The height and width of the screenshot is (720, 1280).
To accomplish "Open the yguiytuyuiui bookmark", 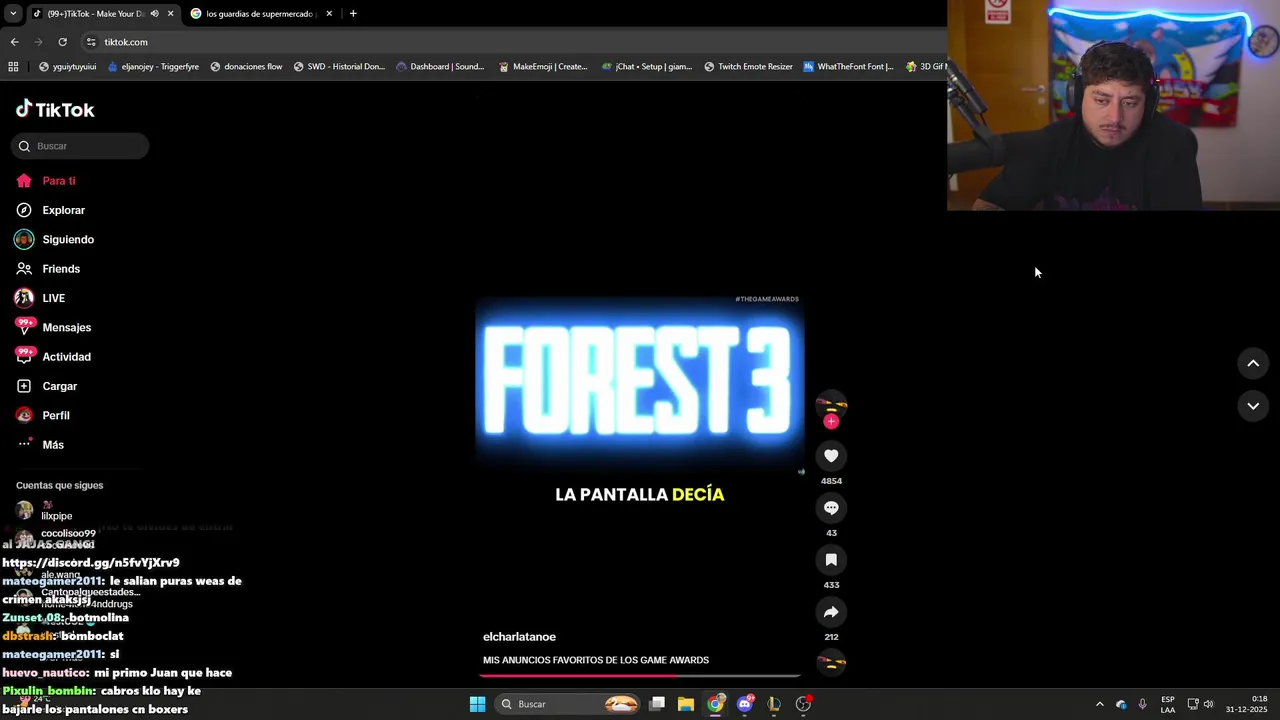I will pos(67,67).
